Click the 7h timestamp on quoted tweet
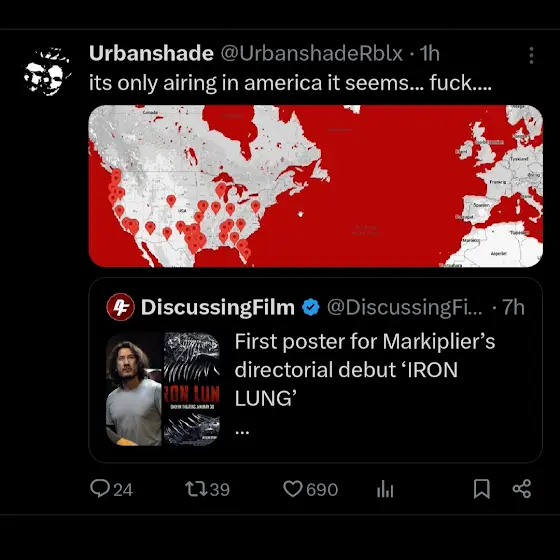 pyautogui.click(x=513, y=307)
